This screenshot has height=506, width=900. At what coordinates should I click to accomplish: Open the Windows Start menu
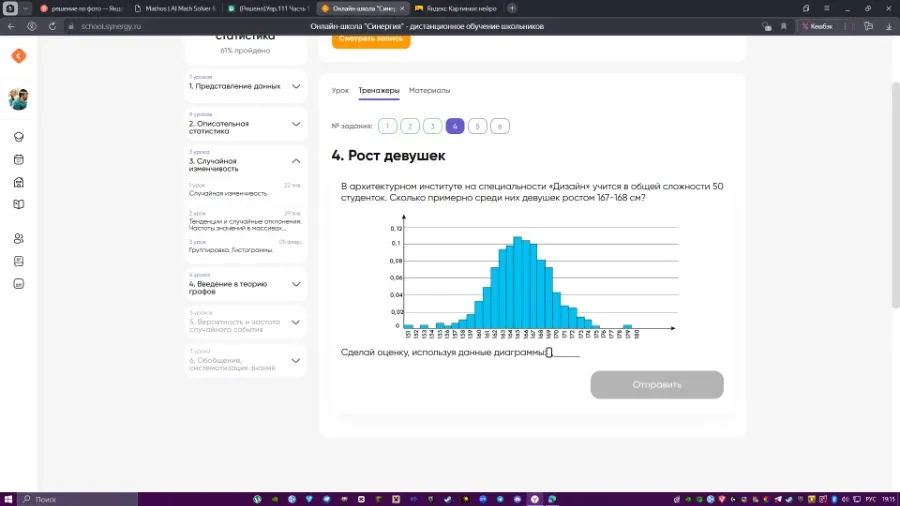pos(8,499)
